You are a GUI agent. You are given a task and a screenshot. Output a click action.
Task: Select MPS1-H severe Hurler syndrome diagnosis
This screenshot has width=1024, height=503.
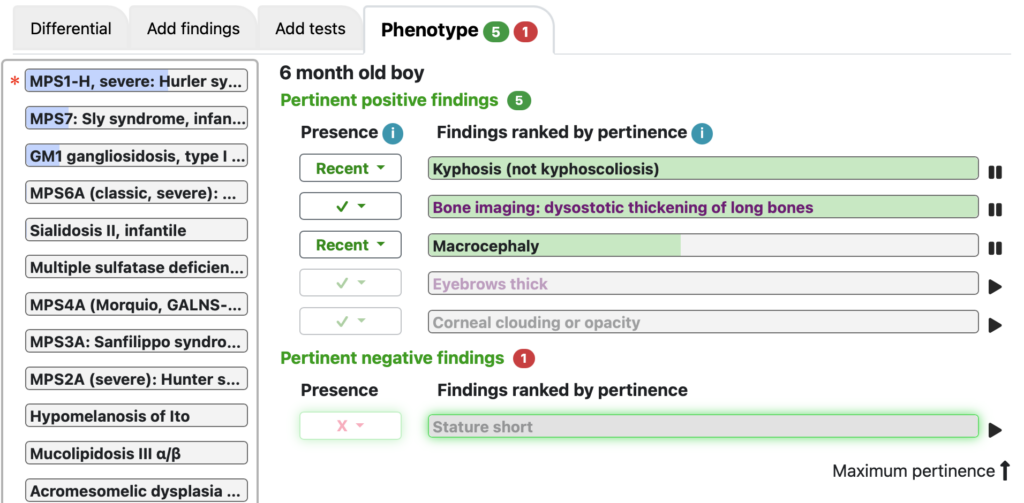tap(136, 82)
